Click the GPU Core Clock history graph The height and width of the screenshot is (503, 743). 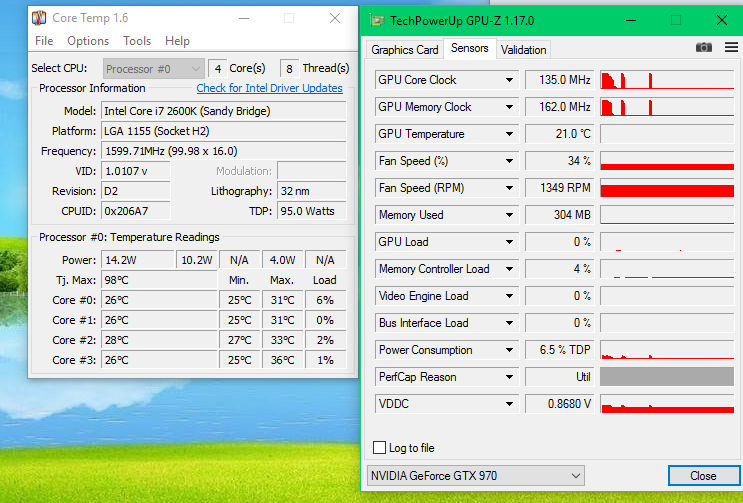coord(667,80)
